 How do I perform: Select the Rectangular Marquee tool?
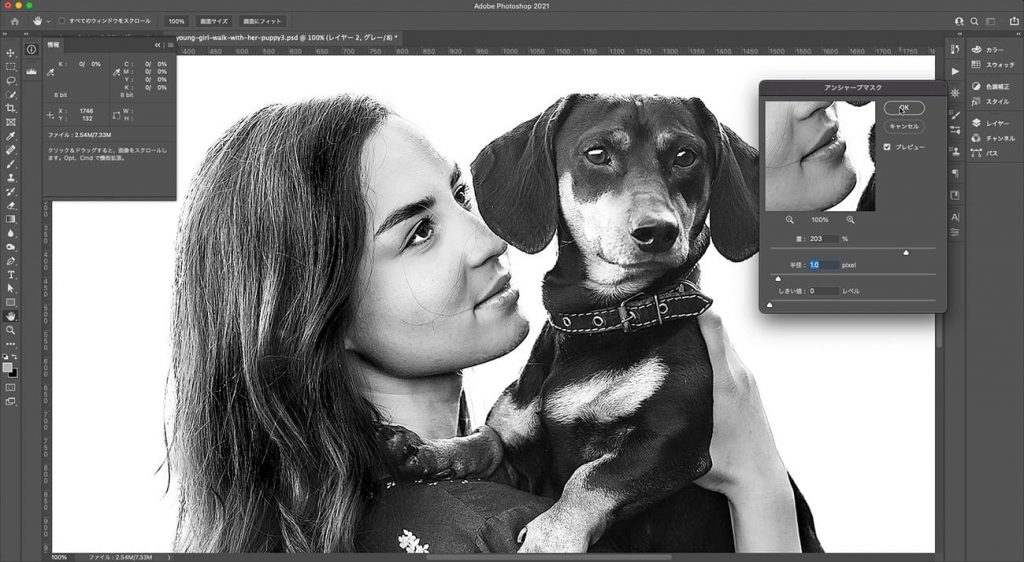tap(10, 67)
